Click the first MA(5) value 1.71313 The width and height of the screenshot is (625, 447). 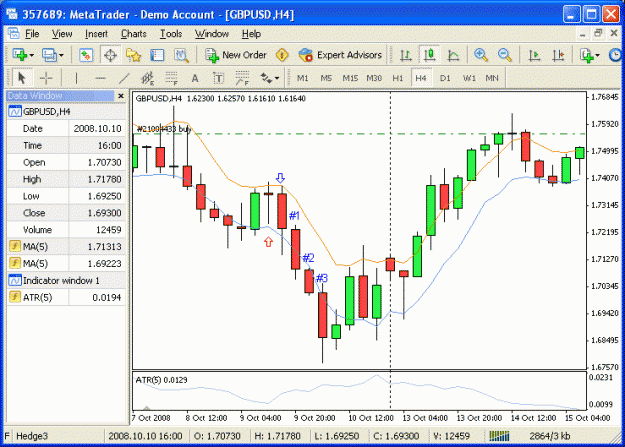tap(104, 247)
